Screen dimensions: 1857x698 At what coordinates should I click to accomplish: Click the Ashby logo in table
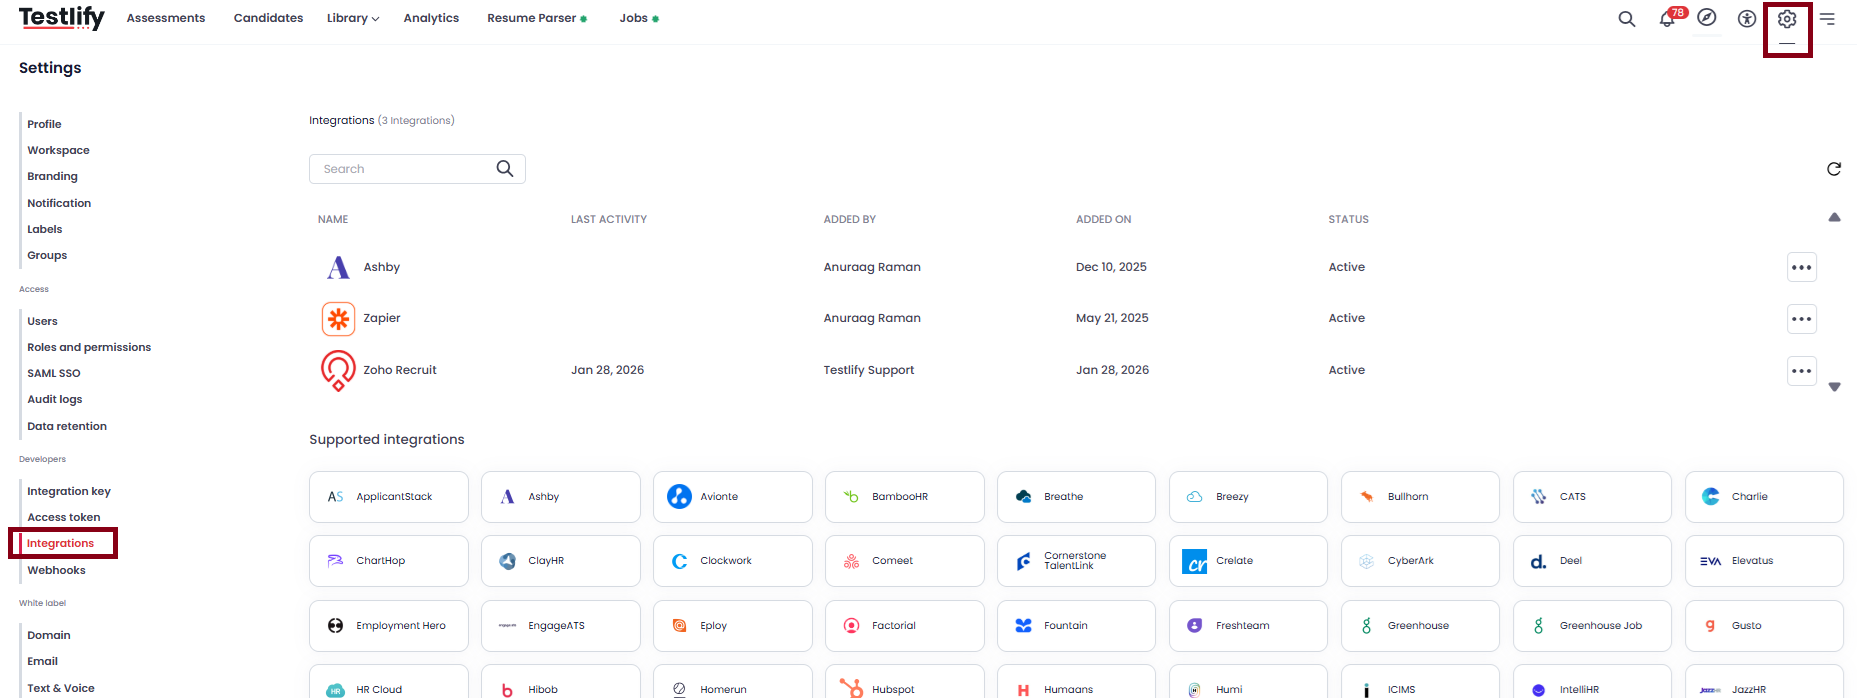click(338, 267)
